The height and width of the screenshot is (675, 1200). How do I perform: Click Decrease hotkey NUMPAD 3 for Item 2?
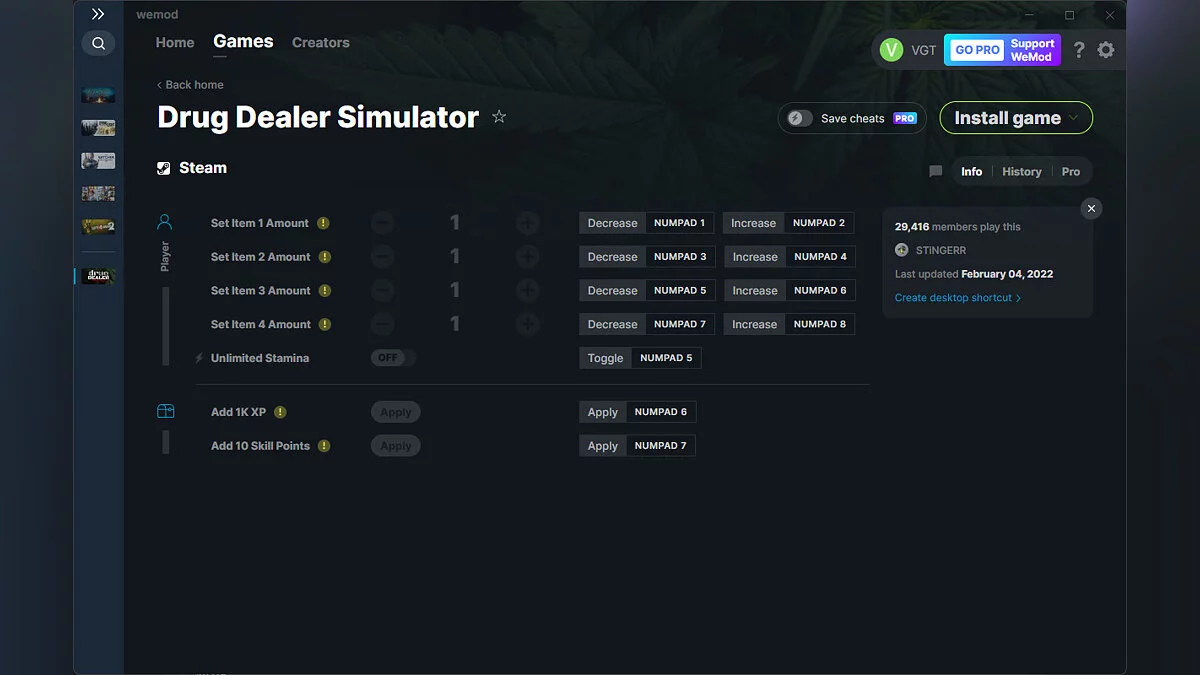(647, 257)
